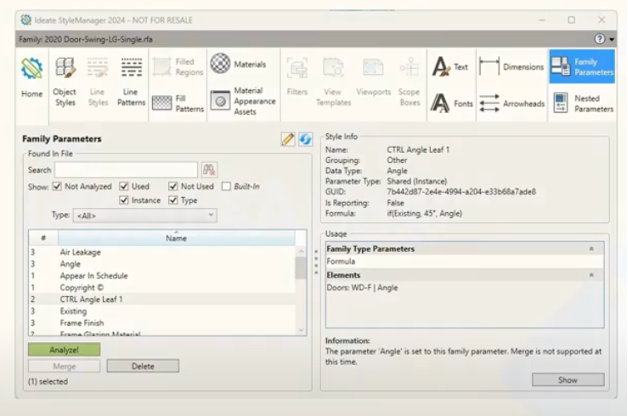Screen dimensions: 628x416
Task: Click the Show button
Action: 568,380
